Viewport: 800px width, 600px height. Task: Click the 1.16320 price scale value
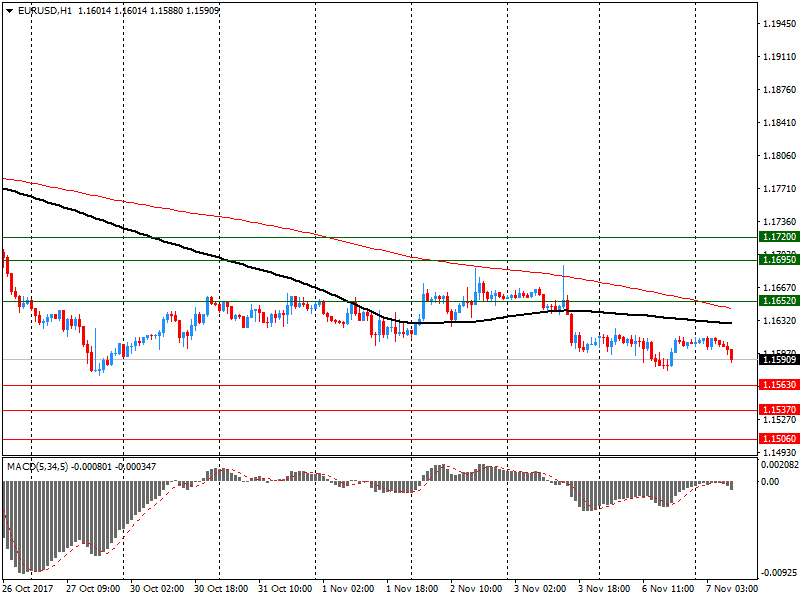(x=780, y=320)
